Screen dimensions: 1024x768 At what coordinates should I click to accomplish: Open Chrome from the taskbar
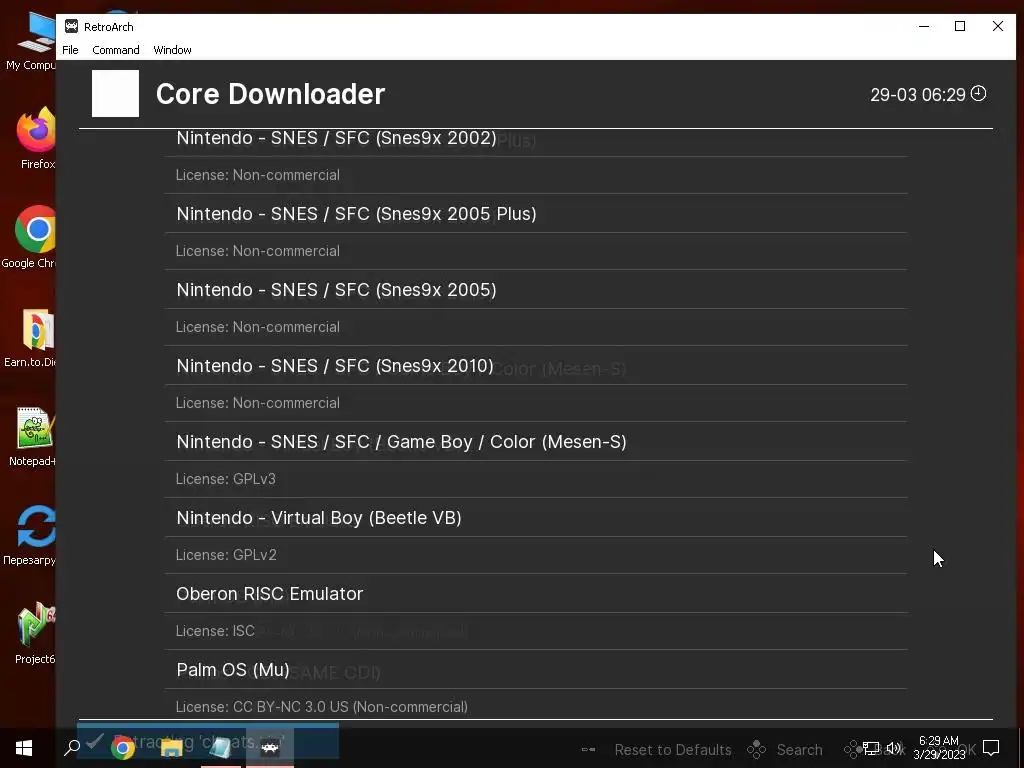tap(122, 748)
